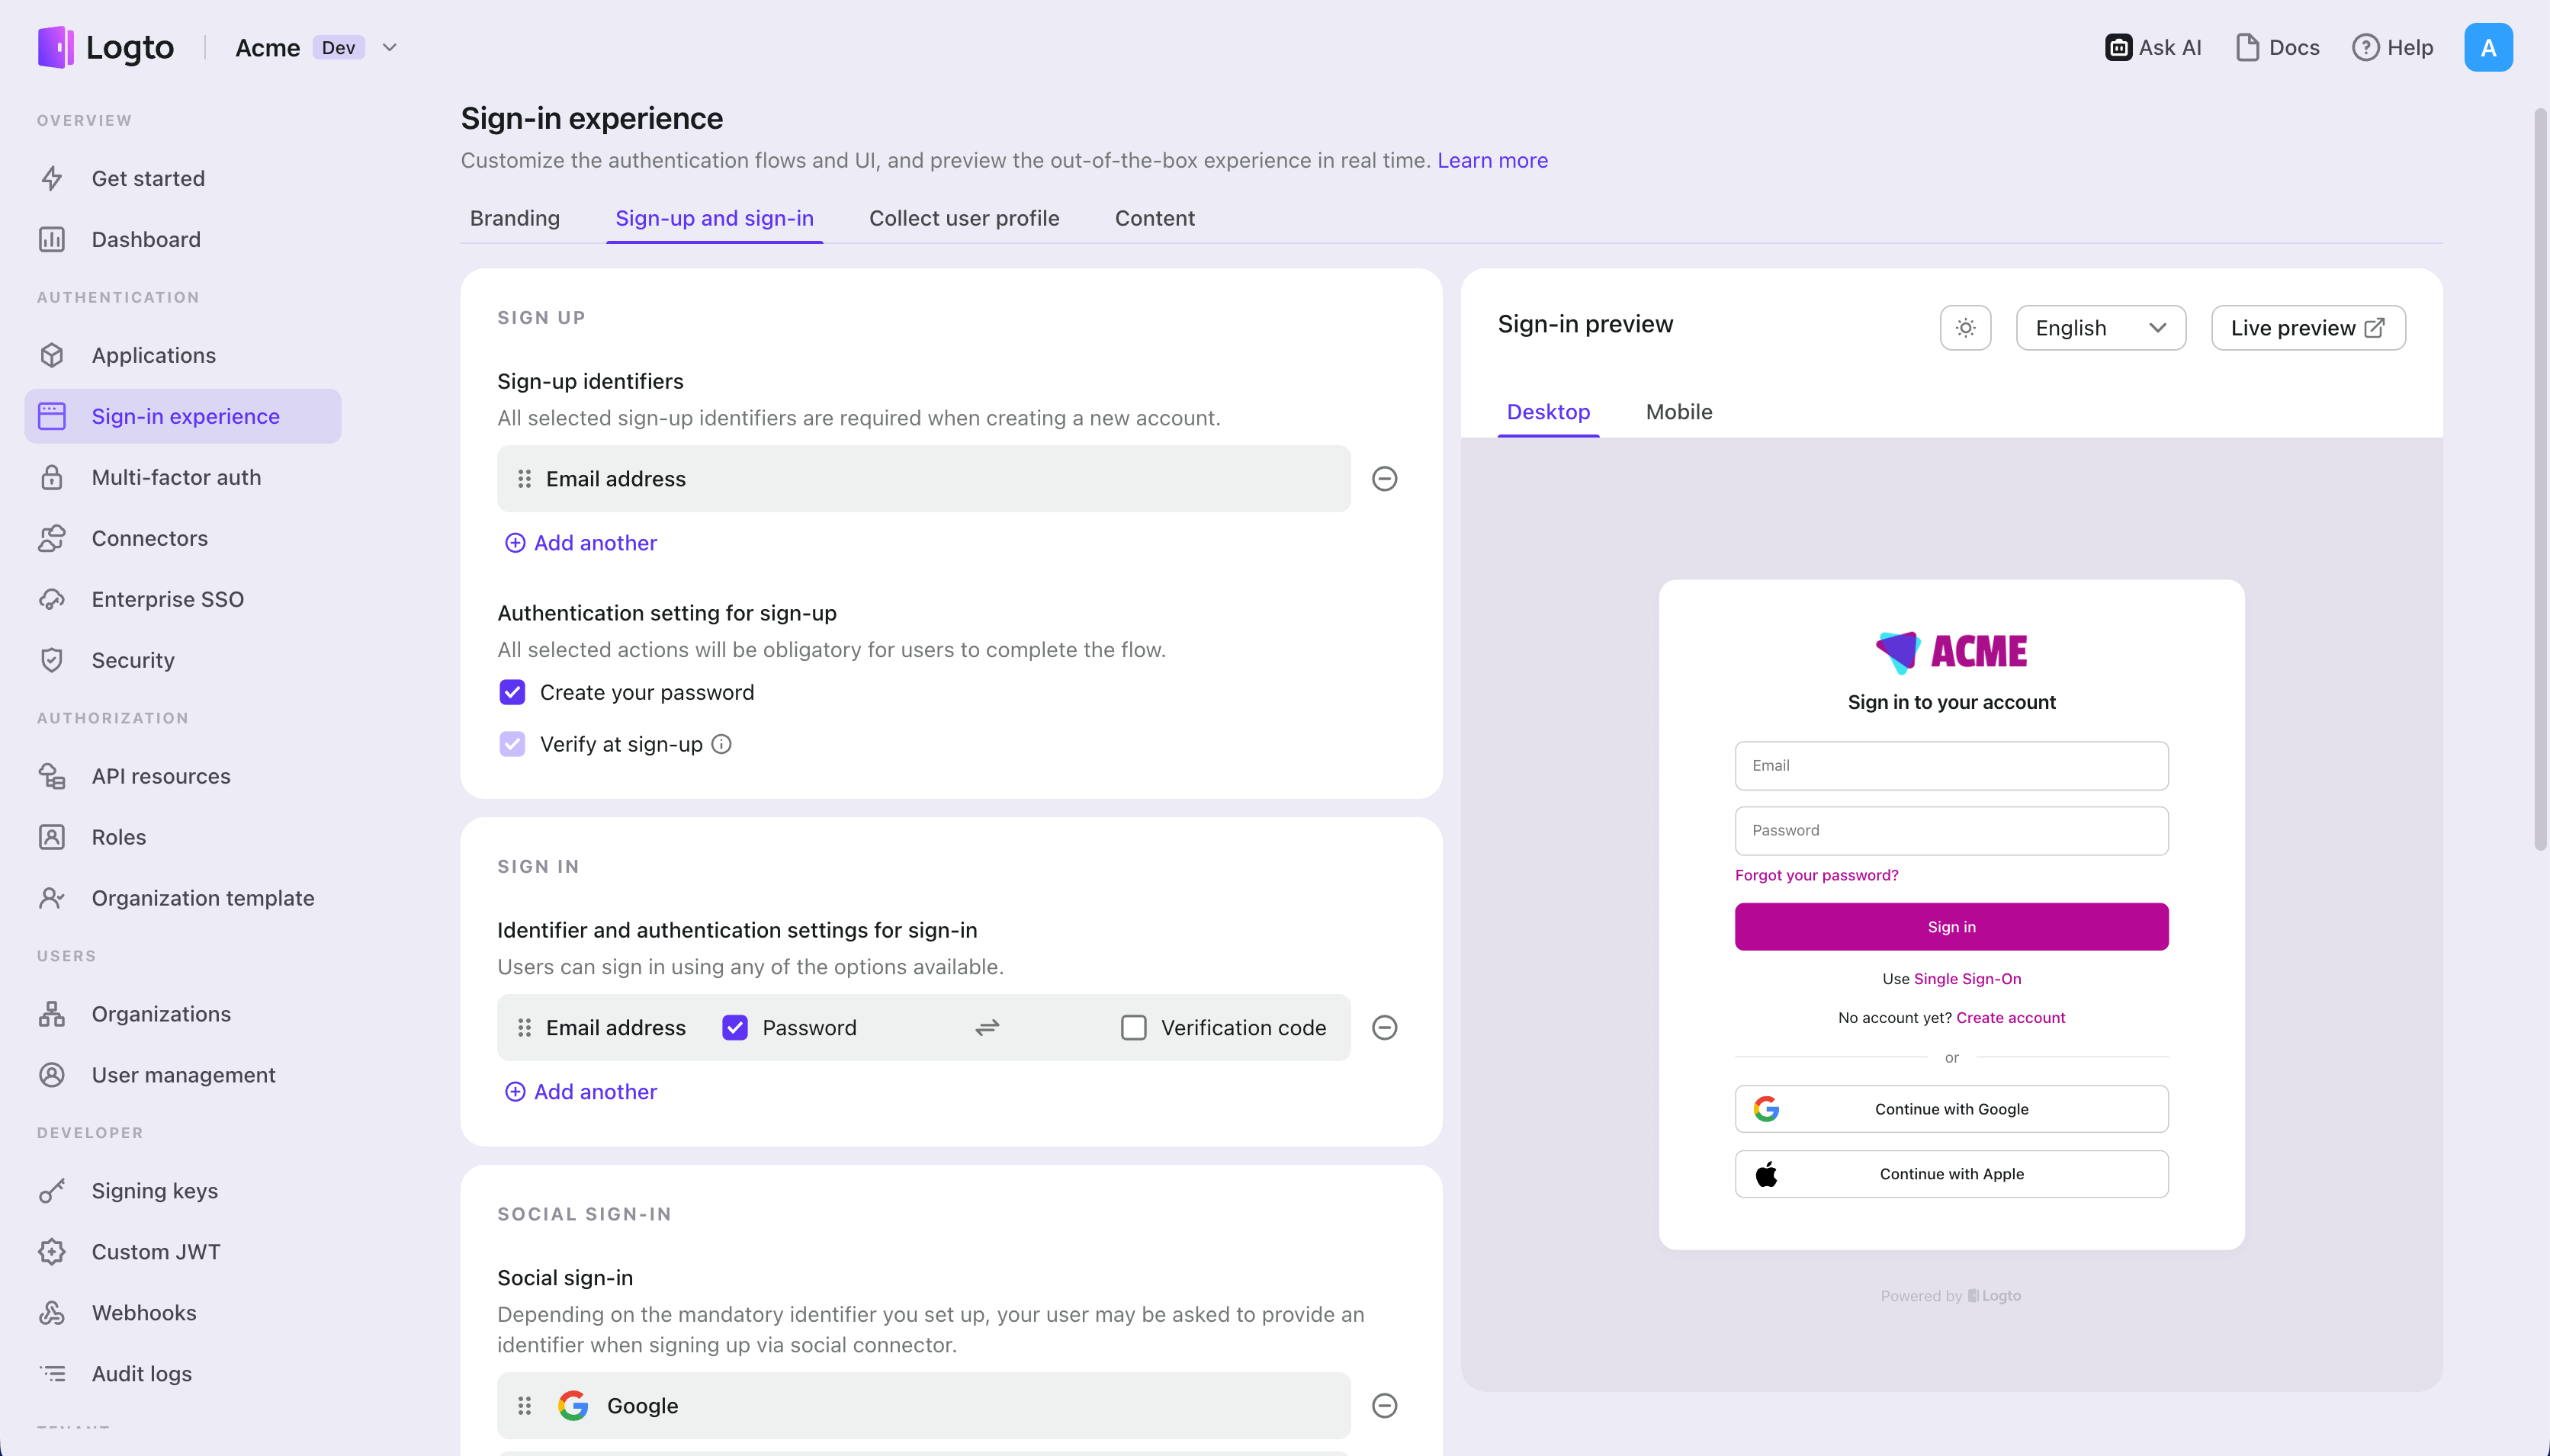Open Live preview in new window
The height and width of the screenshot is (1456, 2550).
pos(2308,328)
